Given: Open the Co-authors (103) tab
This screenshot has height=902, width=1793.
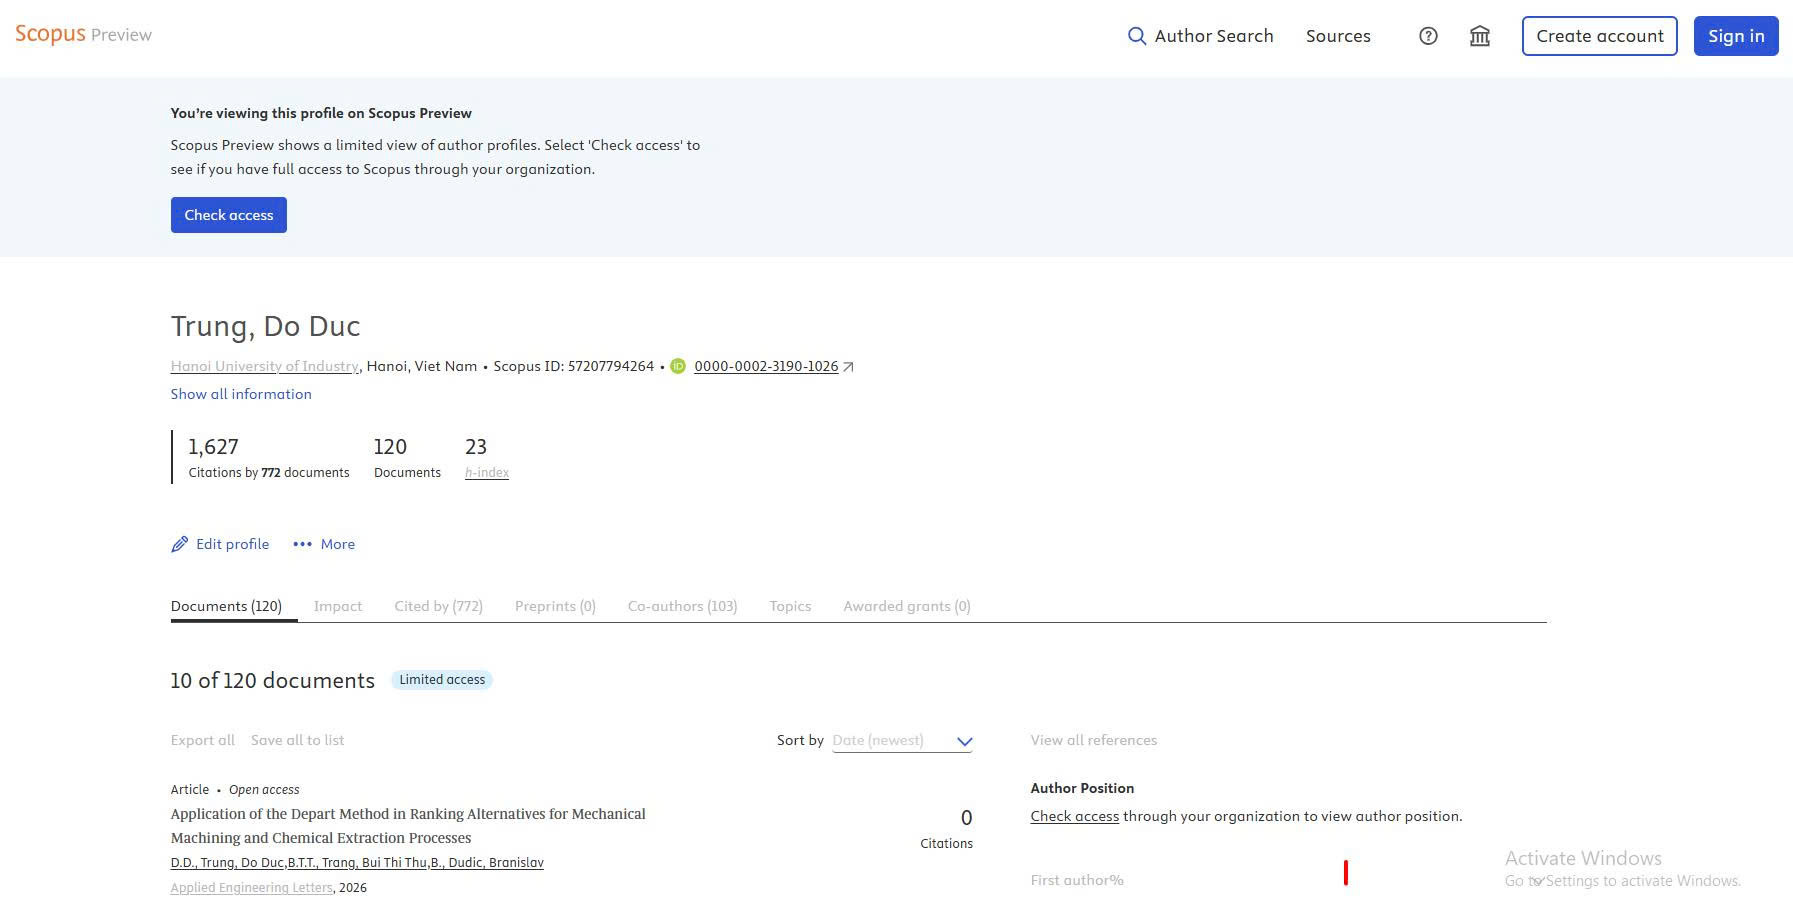Looking at the screenshot, I should [682, 606].
